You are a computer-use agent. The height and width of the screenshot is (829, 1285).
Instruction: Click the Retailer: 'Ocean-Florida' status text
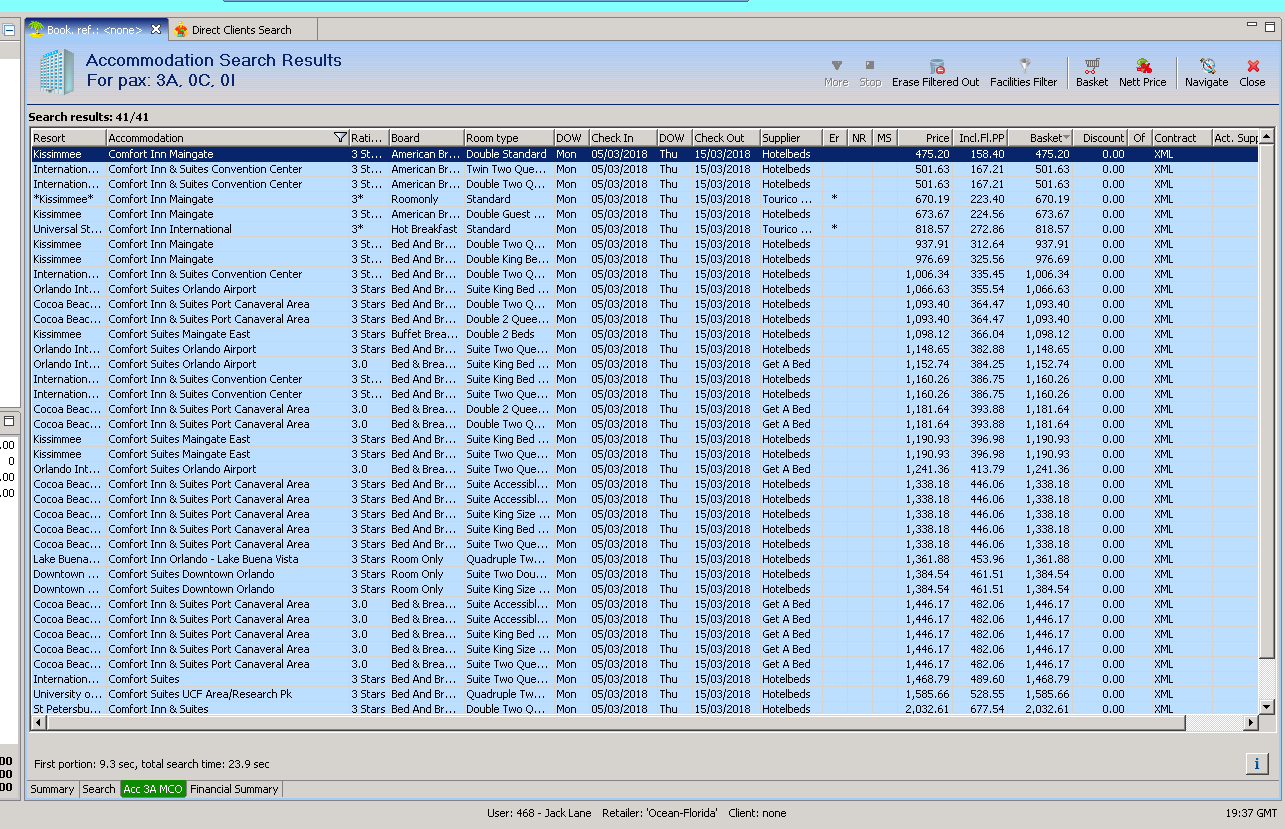point(660,813)
